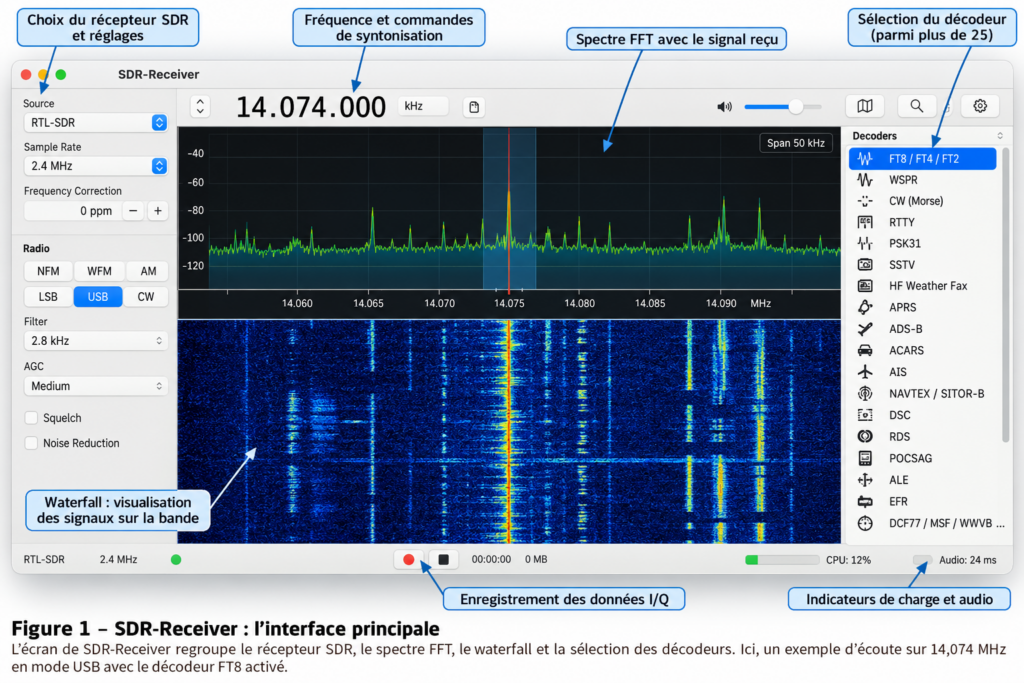Select the USB radio mode
Screen dimensions: 1024x683
(98, 296)
